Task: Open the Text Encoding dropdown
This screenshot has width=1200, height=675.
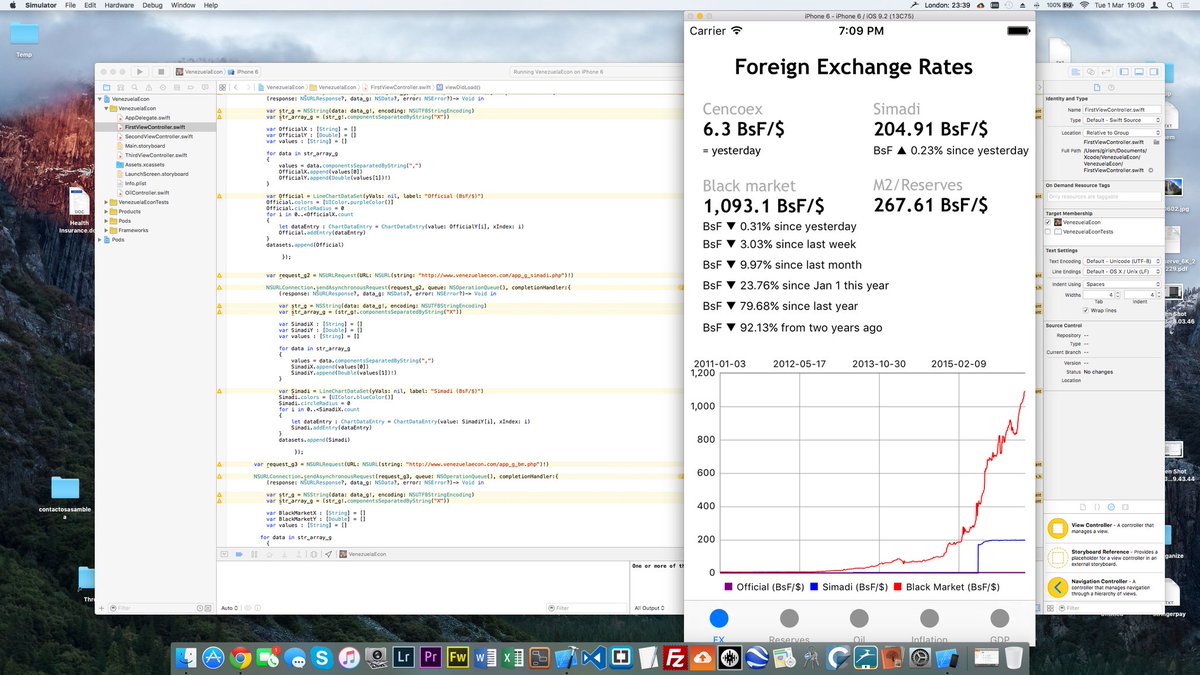Action: click(1123, 261)
